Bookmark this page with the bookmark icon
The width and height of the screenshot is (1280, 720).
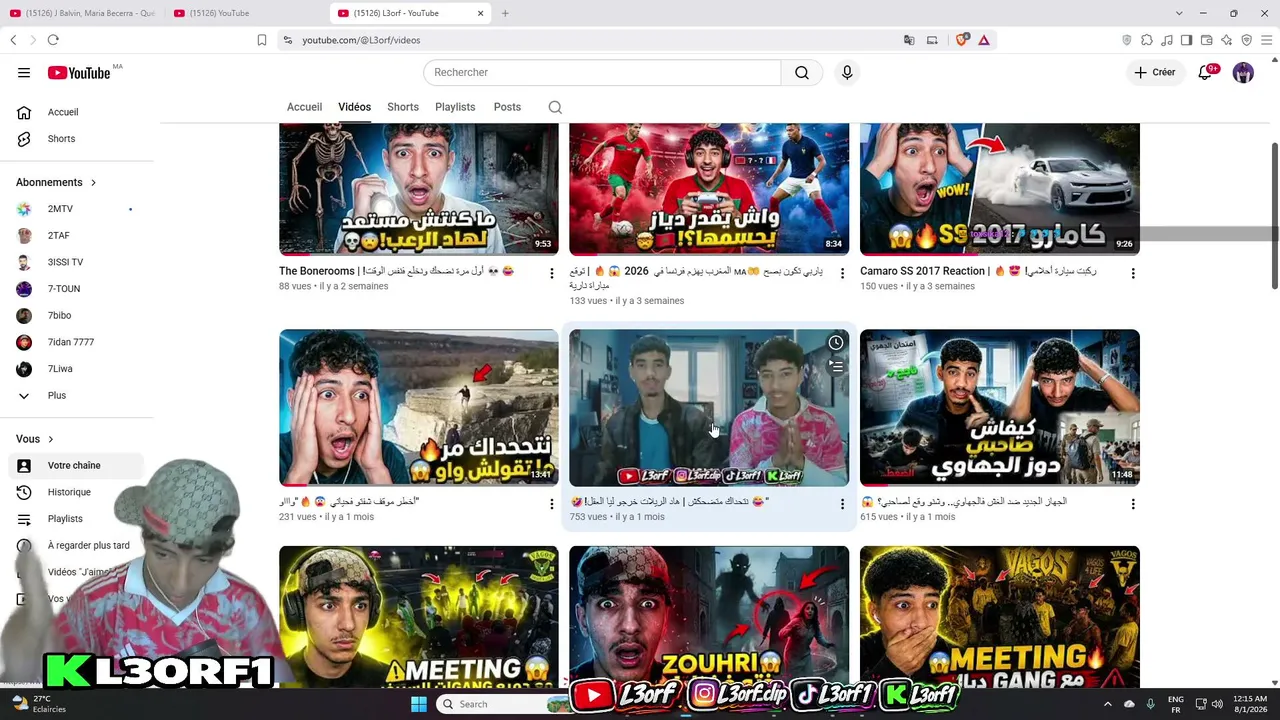pyautogui.click(x=262, y=40)
